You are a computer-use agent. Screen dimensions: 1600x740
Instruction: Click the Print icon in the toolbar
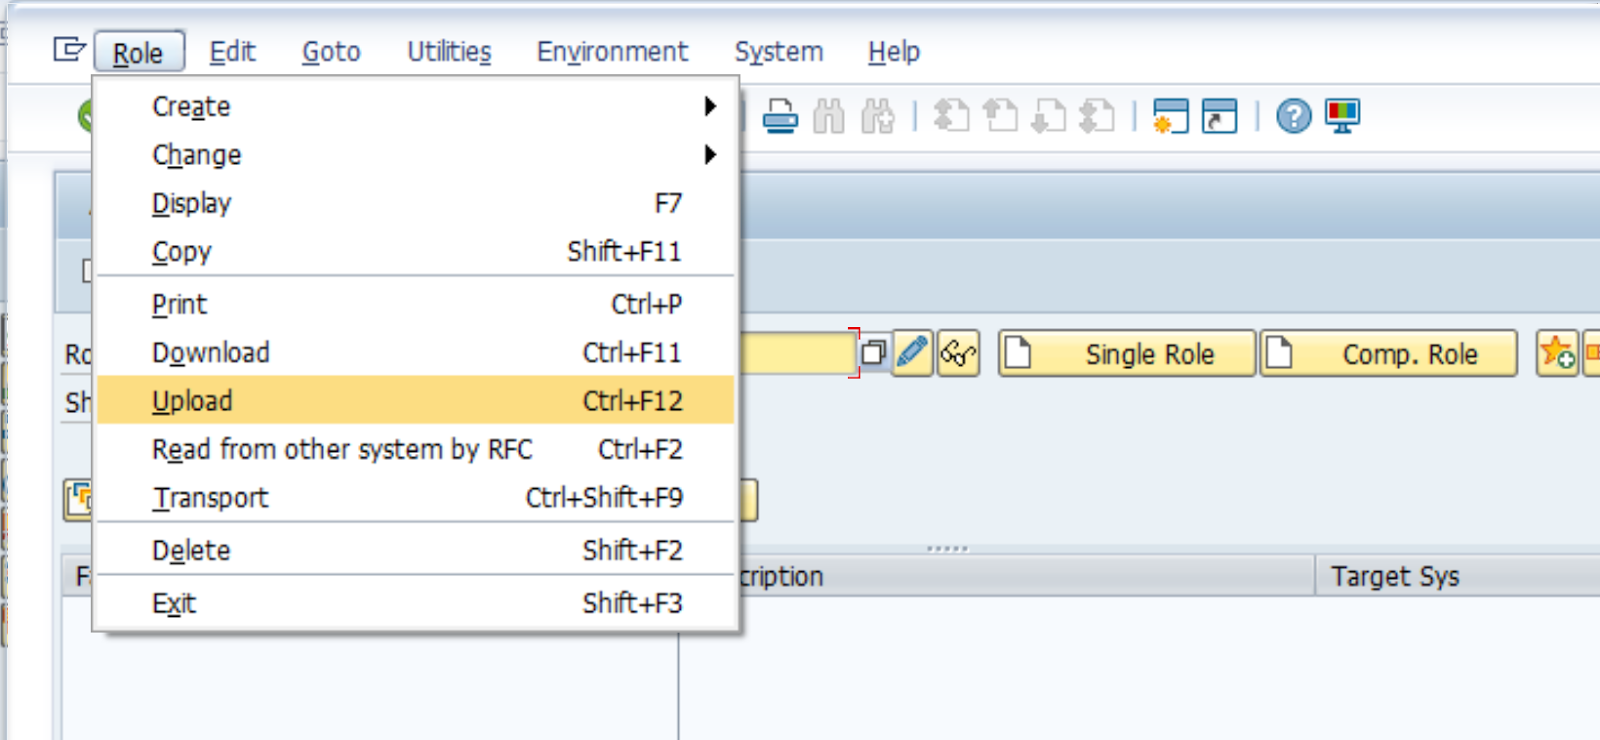click(780, 117)
